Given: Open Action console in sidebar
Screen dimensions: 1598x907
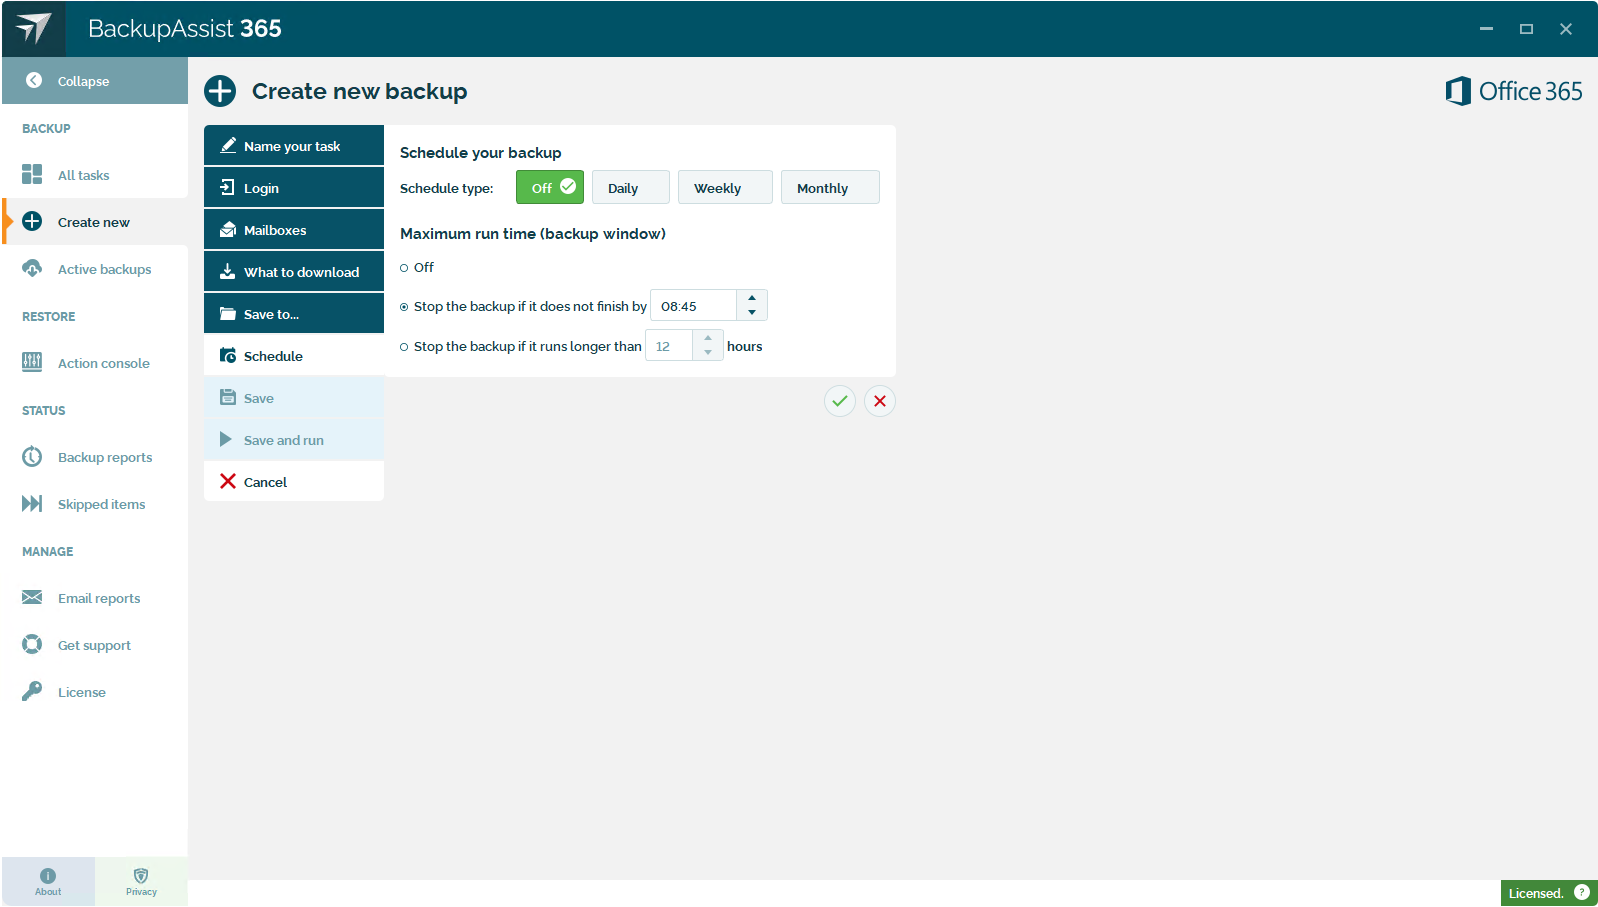Looking at the screenshot, I should click(95, 362).
